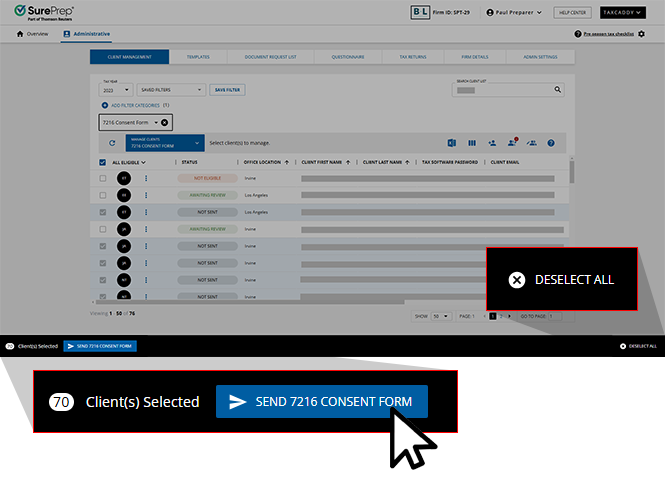The width and height of the screenshot is (665, 484).
Task: Click the blue help icon in client toolbar
Action: click(551, 143)
